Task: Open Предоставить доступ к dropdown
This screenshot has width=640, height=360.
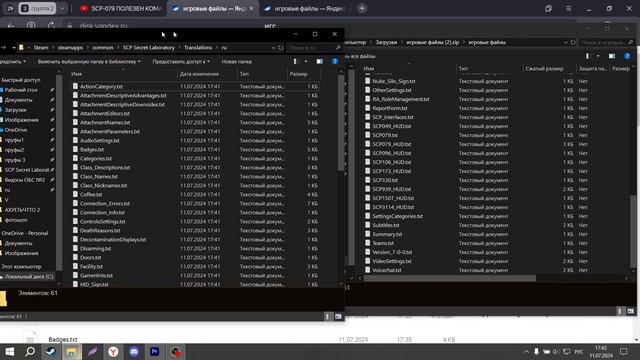Action: click(x=181, y=62)
